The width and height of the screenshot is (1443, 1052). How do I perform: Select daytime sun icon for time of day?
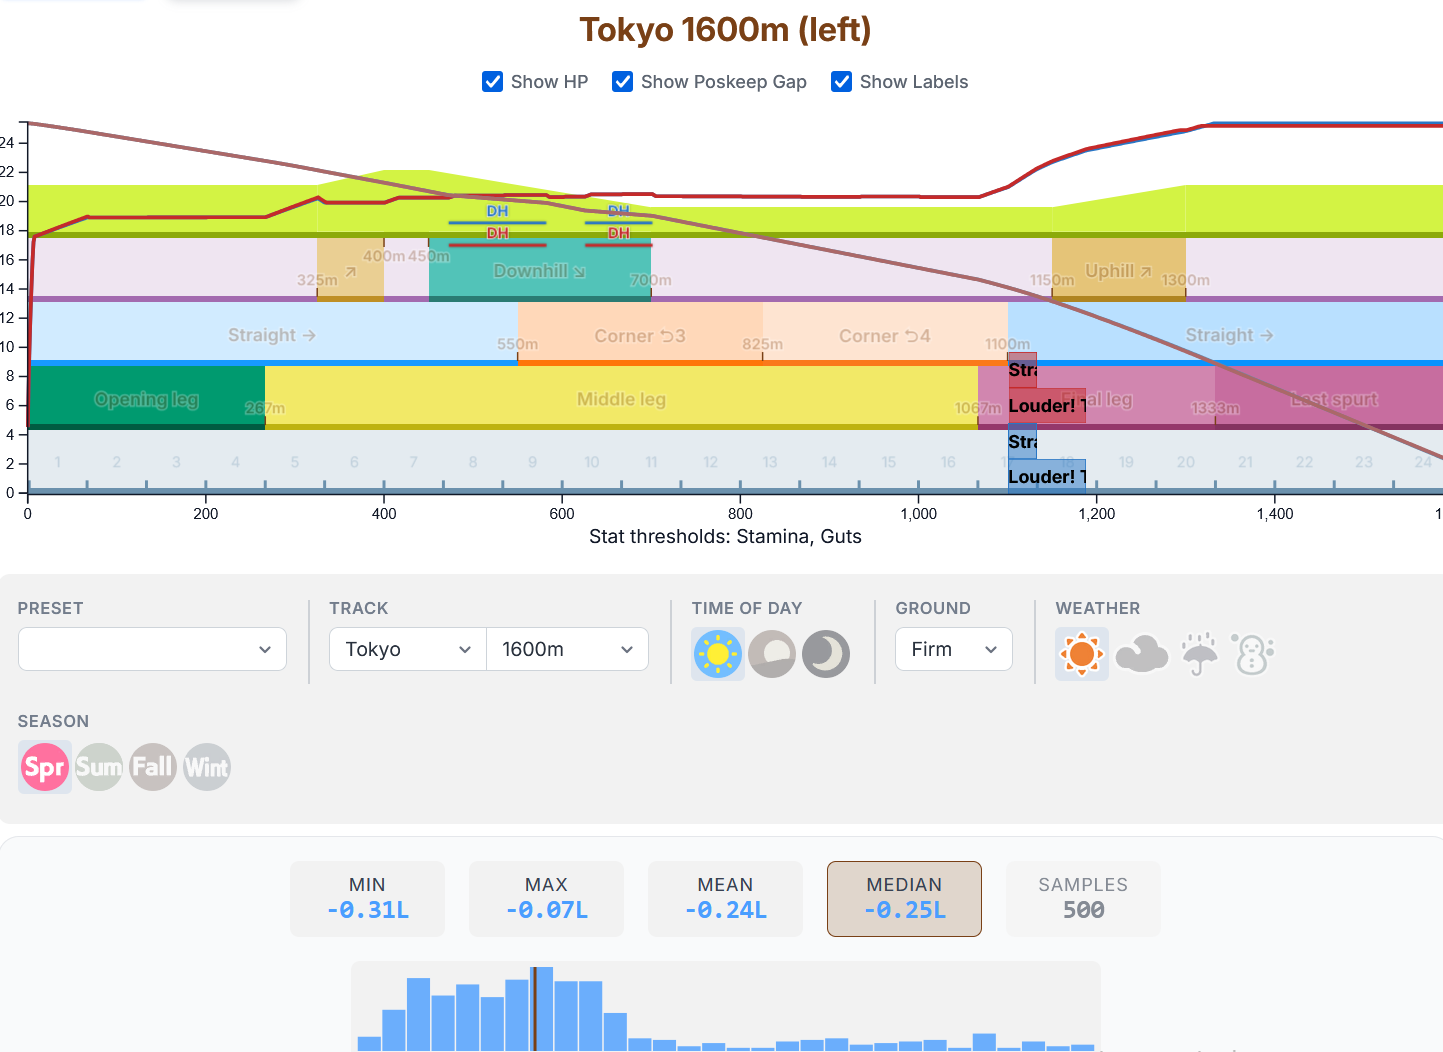coord(718,654)
